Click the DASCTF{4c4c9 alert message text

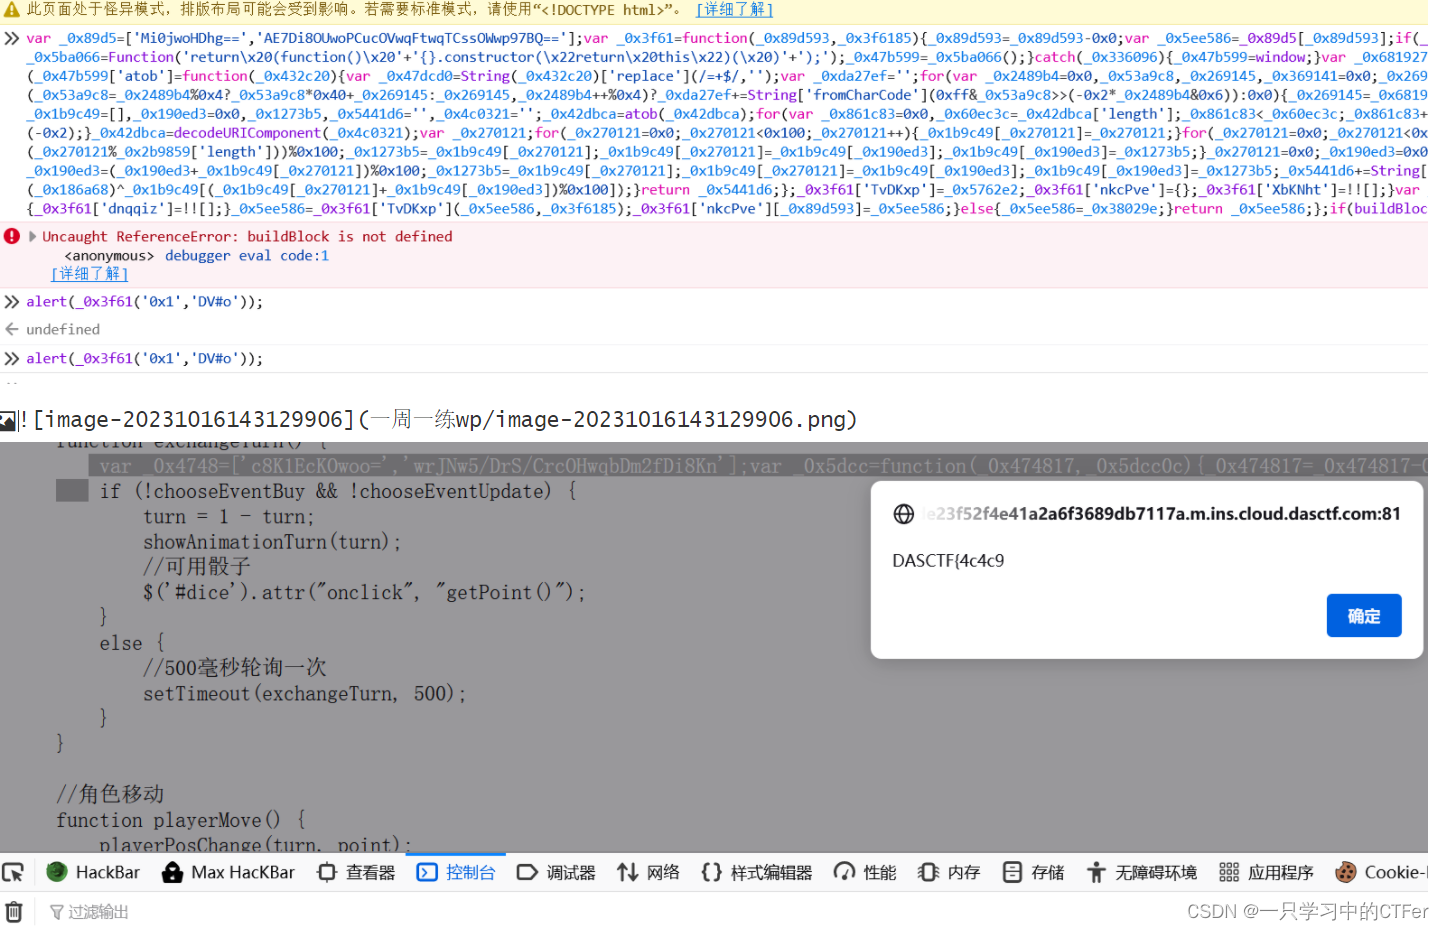pyautogui.click(x=948, y=561)
